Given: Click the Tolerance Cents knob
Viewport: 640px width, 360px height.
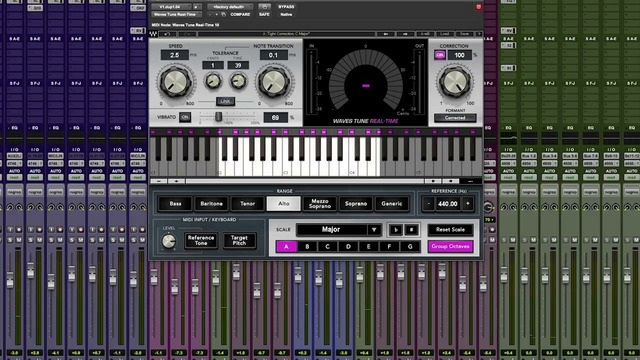Looking at the screenshot, I should (x=213, y=81).
